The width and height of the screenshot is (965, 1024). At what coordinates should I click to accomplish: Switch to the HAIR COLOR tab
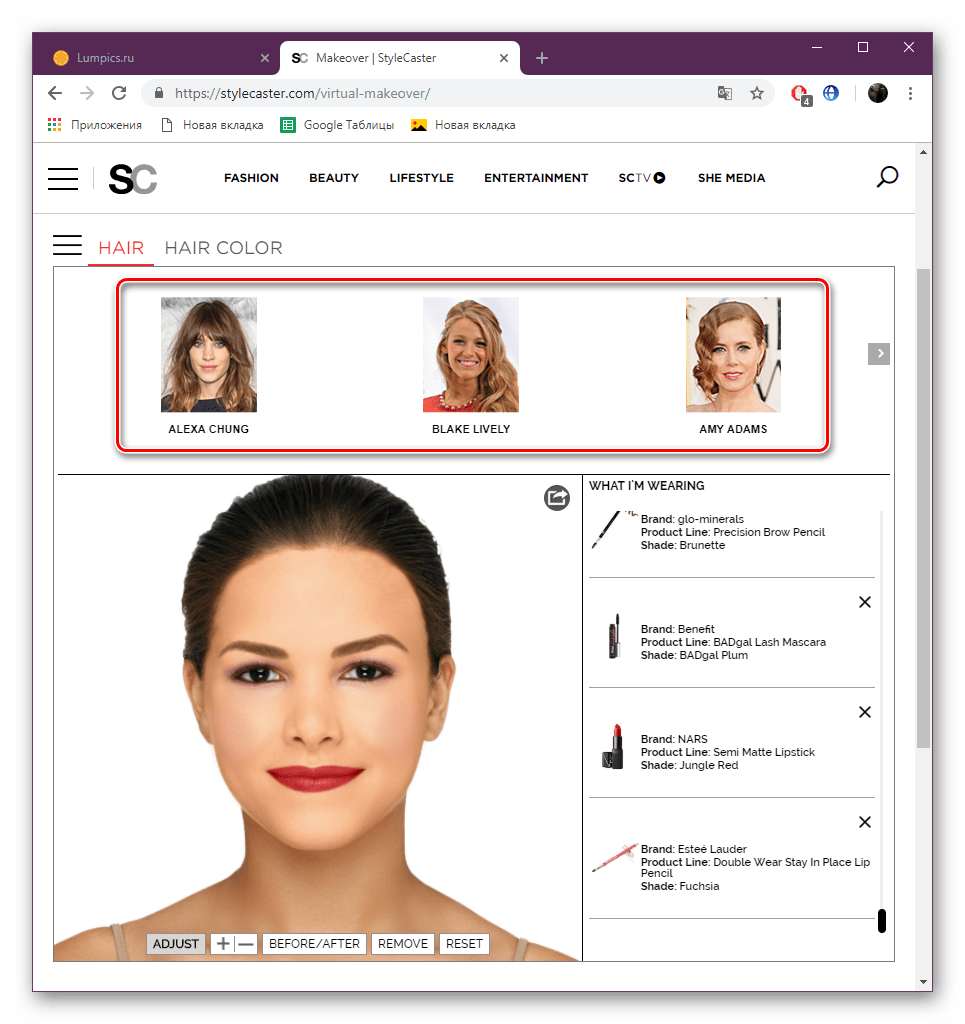pyautogui.click(x=223, y=247)
